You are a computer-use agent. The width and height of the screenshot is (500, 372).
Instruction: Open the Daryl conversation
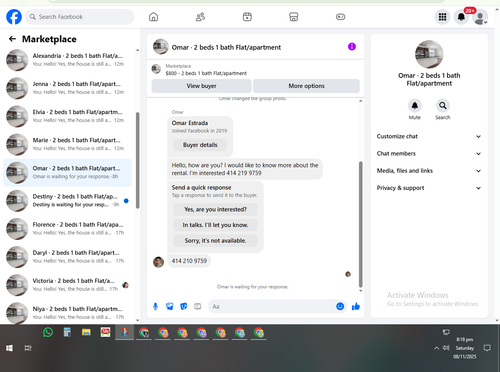click(67, 257)
